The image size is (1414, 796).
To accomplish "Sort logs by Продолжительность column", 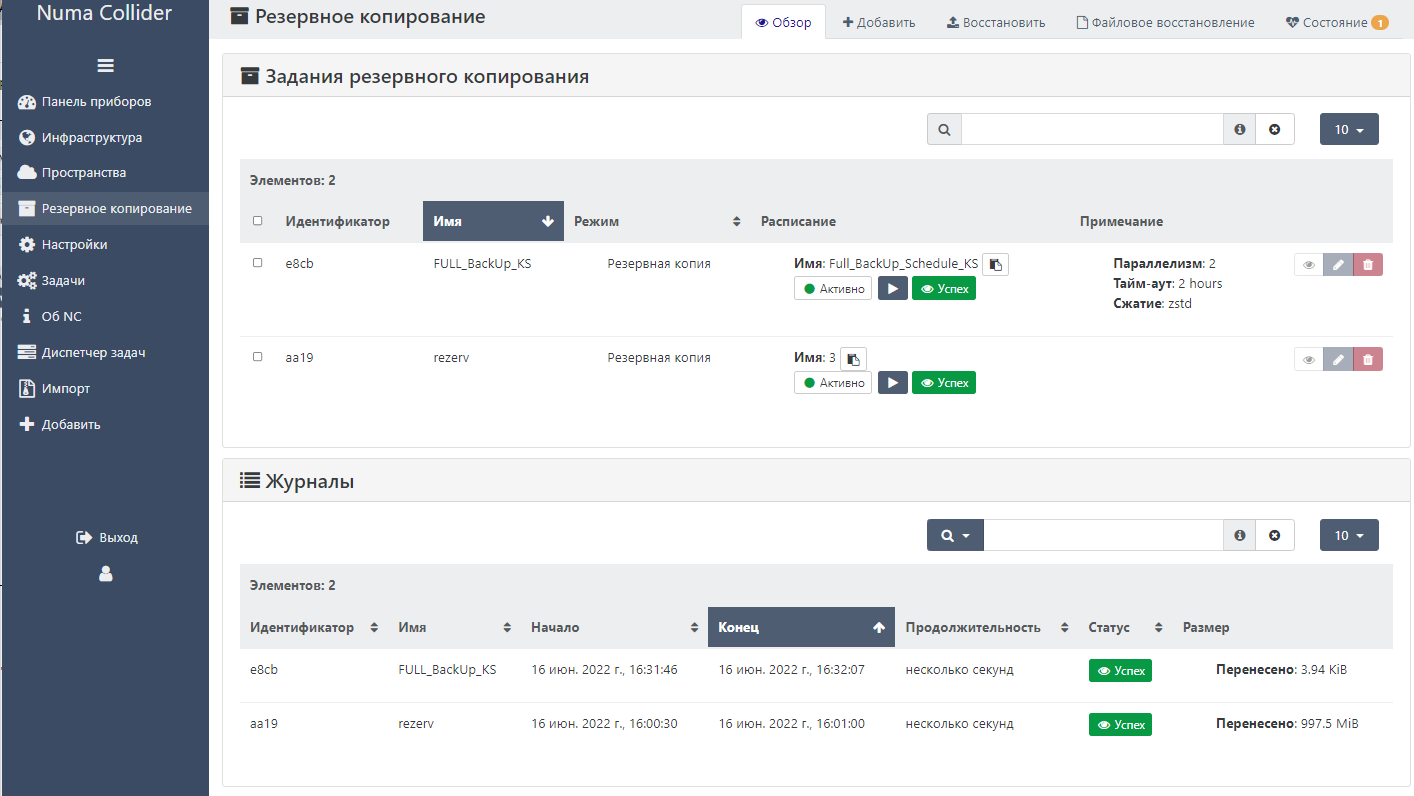I will (x=986, y=627).
